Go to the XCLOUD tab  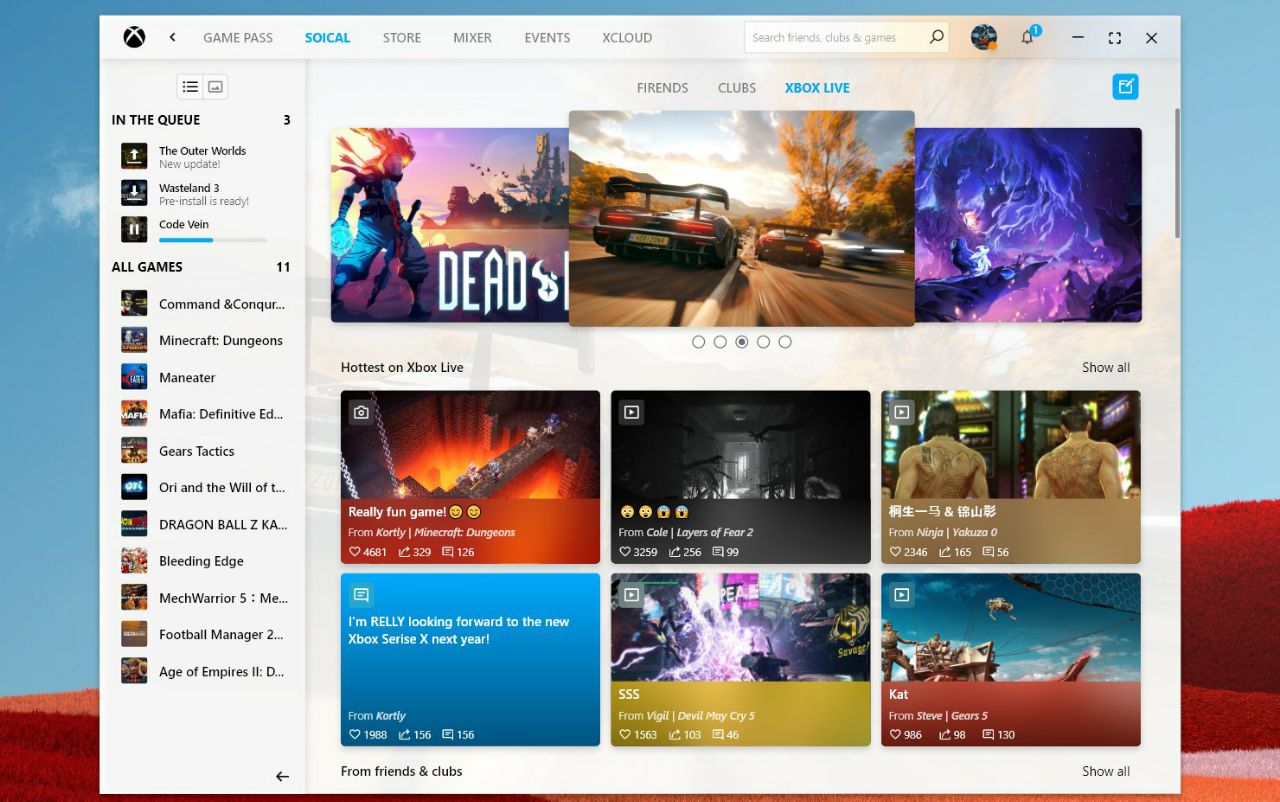click(627, 38)
